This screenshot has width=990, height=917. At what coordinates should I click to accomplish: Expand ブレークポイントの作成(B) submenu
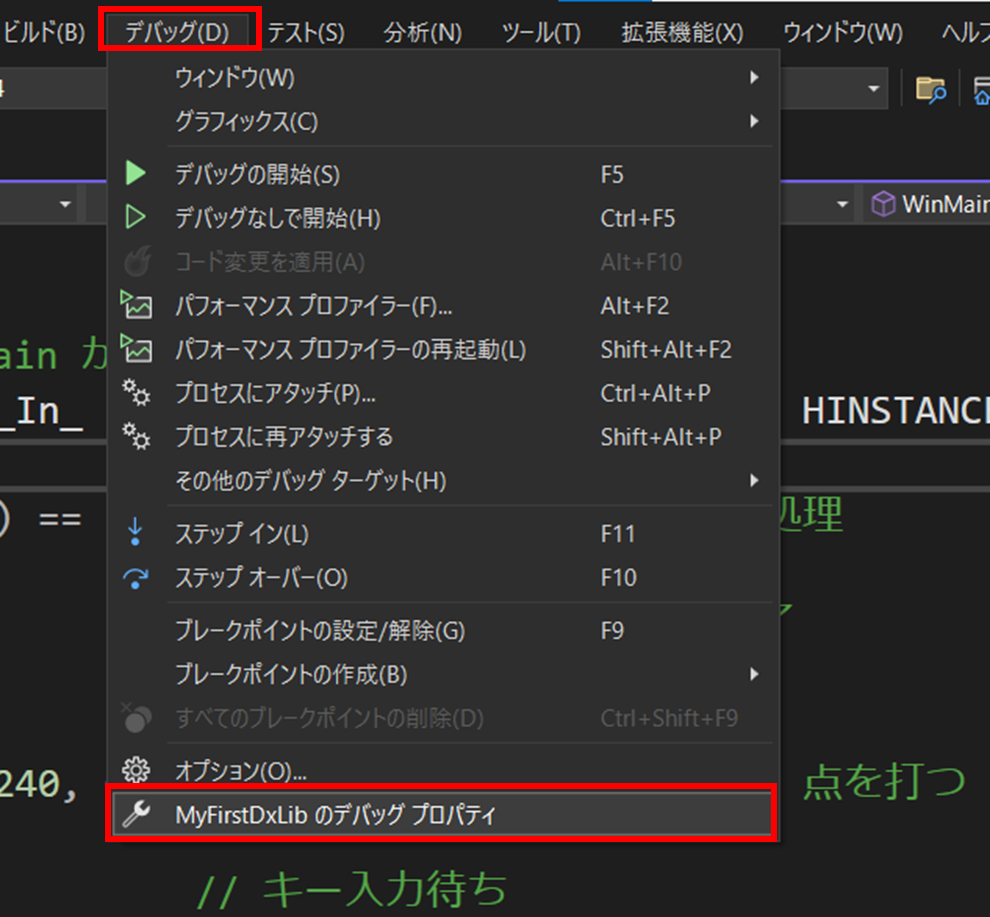754,675
